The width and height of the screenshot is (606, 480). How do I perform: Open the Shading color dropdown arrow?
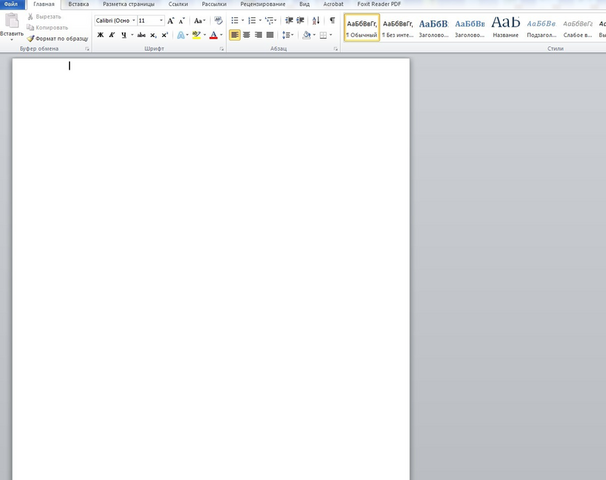click(x=314, y=35)
